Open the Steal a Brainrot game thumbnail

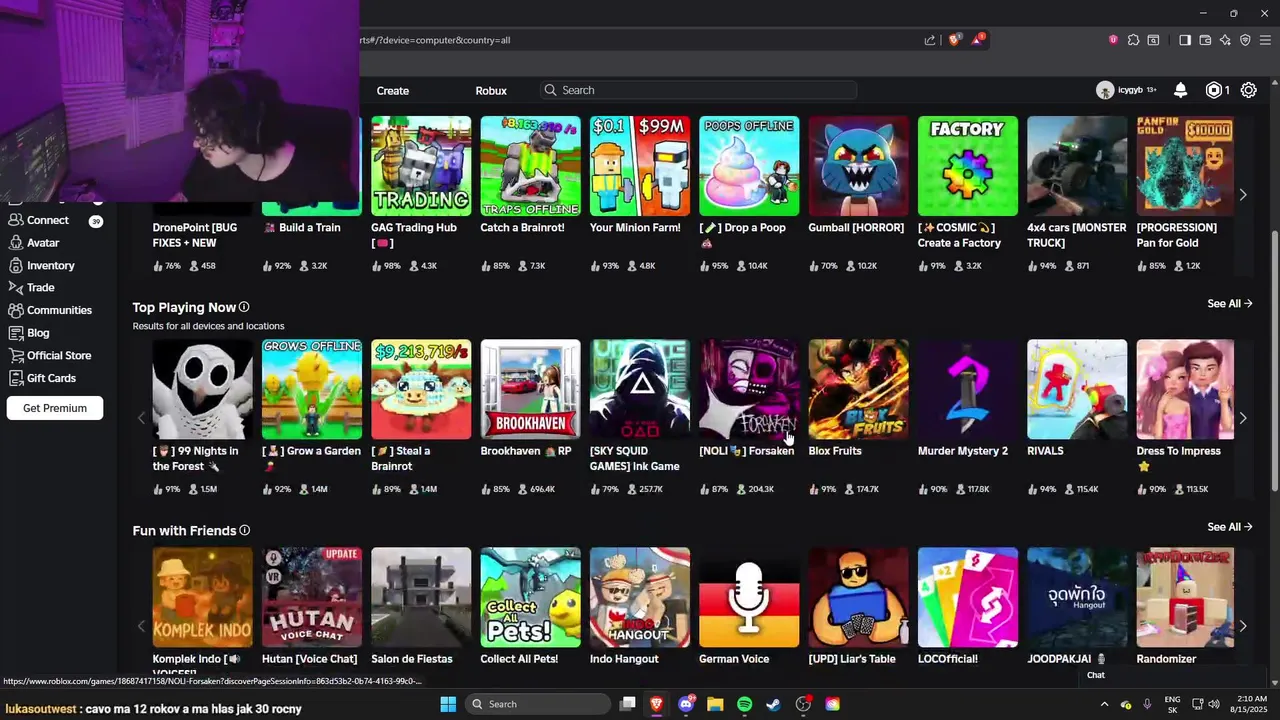tap(421, 389)
